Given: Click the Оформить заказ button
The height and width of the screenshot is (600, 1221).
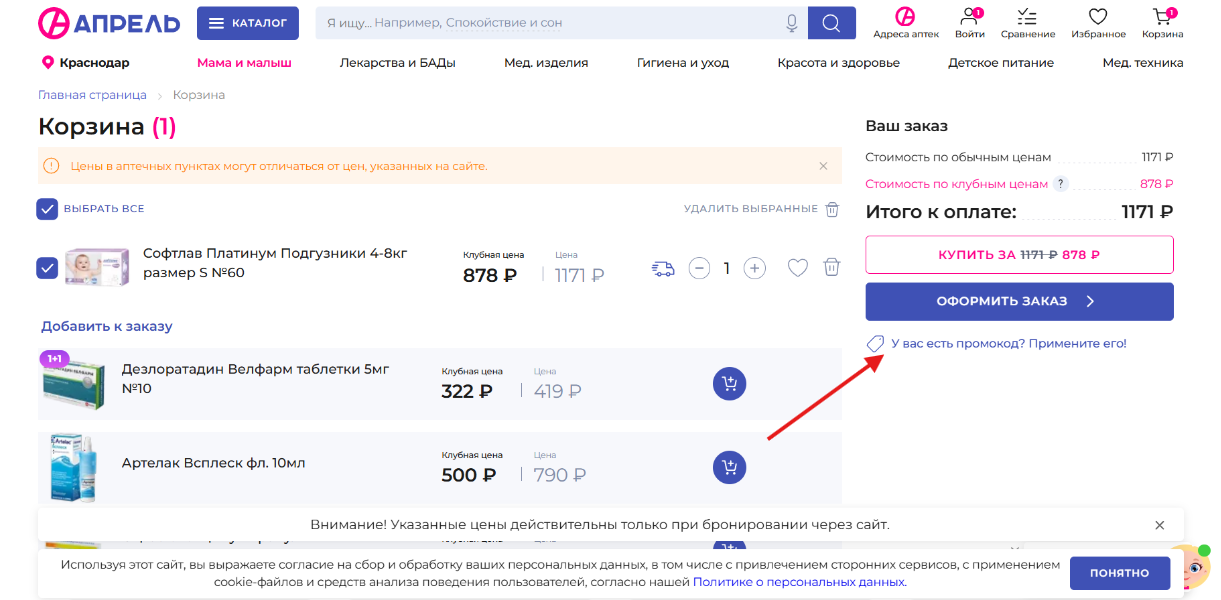Looking at the screenshot, I should (1019, 301).
